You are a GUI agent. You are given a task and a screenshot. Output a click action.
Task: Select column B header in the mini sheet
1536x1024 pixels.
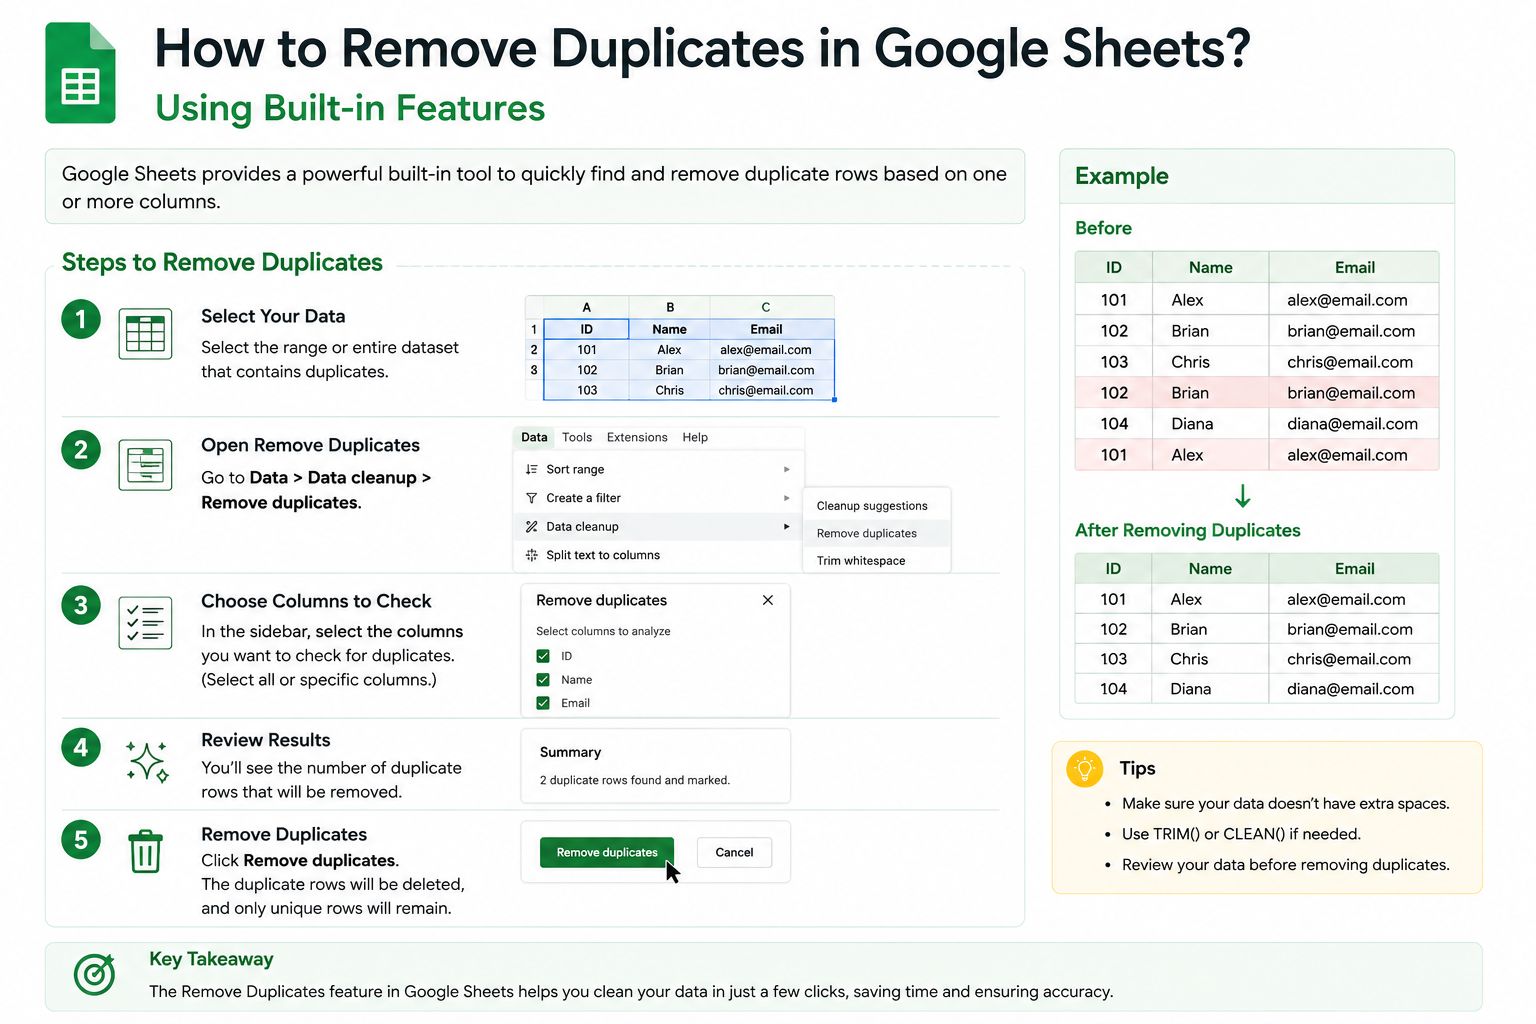(670, 307)
